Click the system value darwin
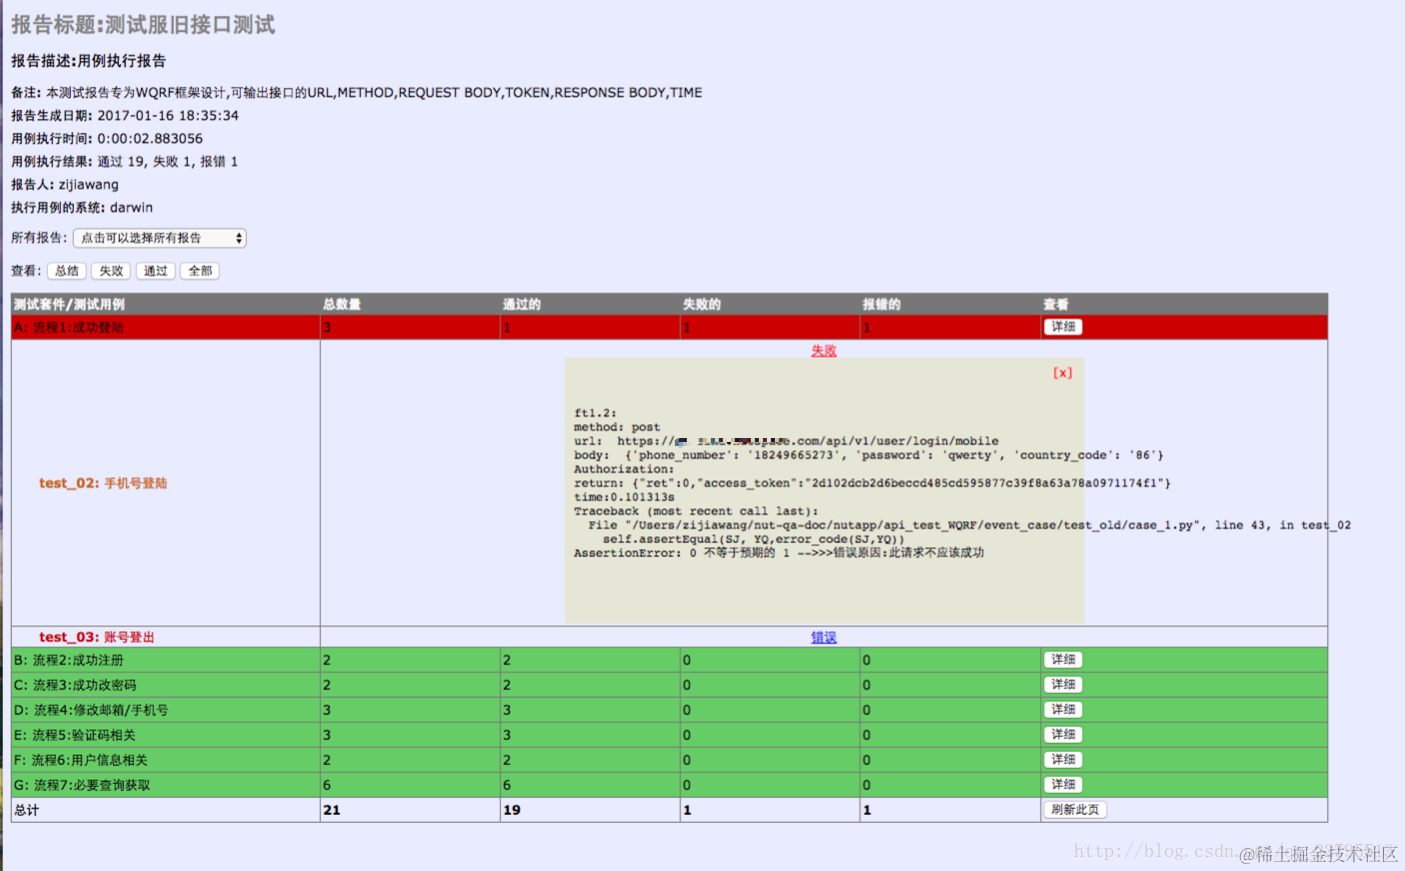The image size is (1405, 871). coord(131,207)
